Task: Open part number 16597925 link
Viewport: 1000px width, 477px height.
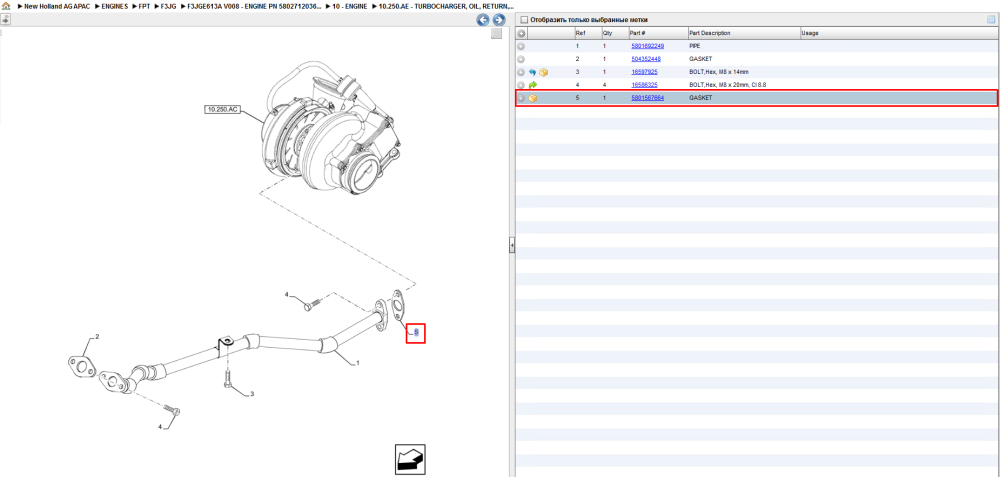Action: pyautogui.click(x=644, y=73)
